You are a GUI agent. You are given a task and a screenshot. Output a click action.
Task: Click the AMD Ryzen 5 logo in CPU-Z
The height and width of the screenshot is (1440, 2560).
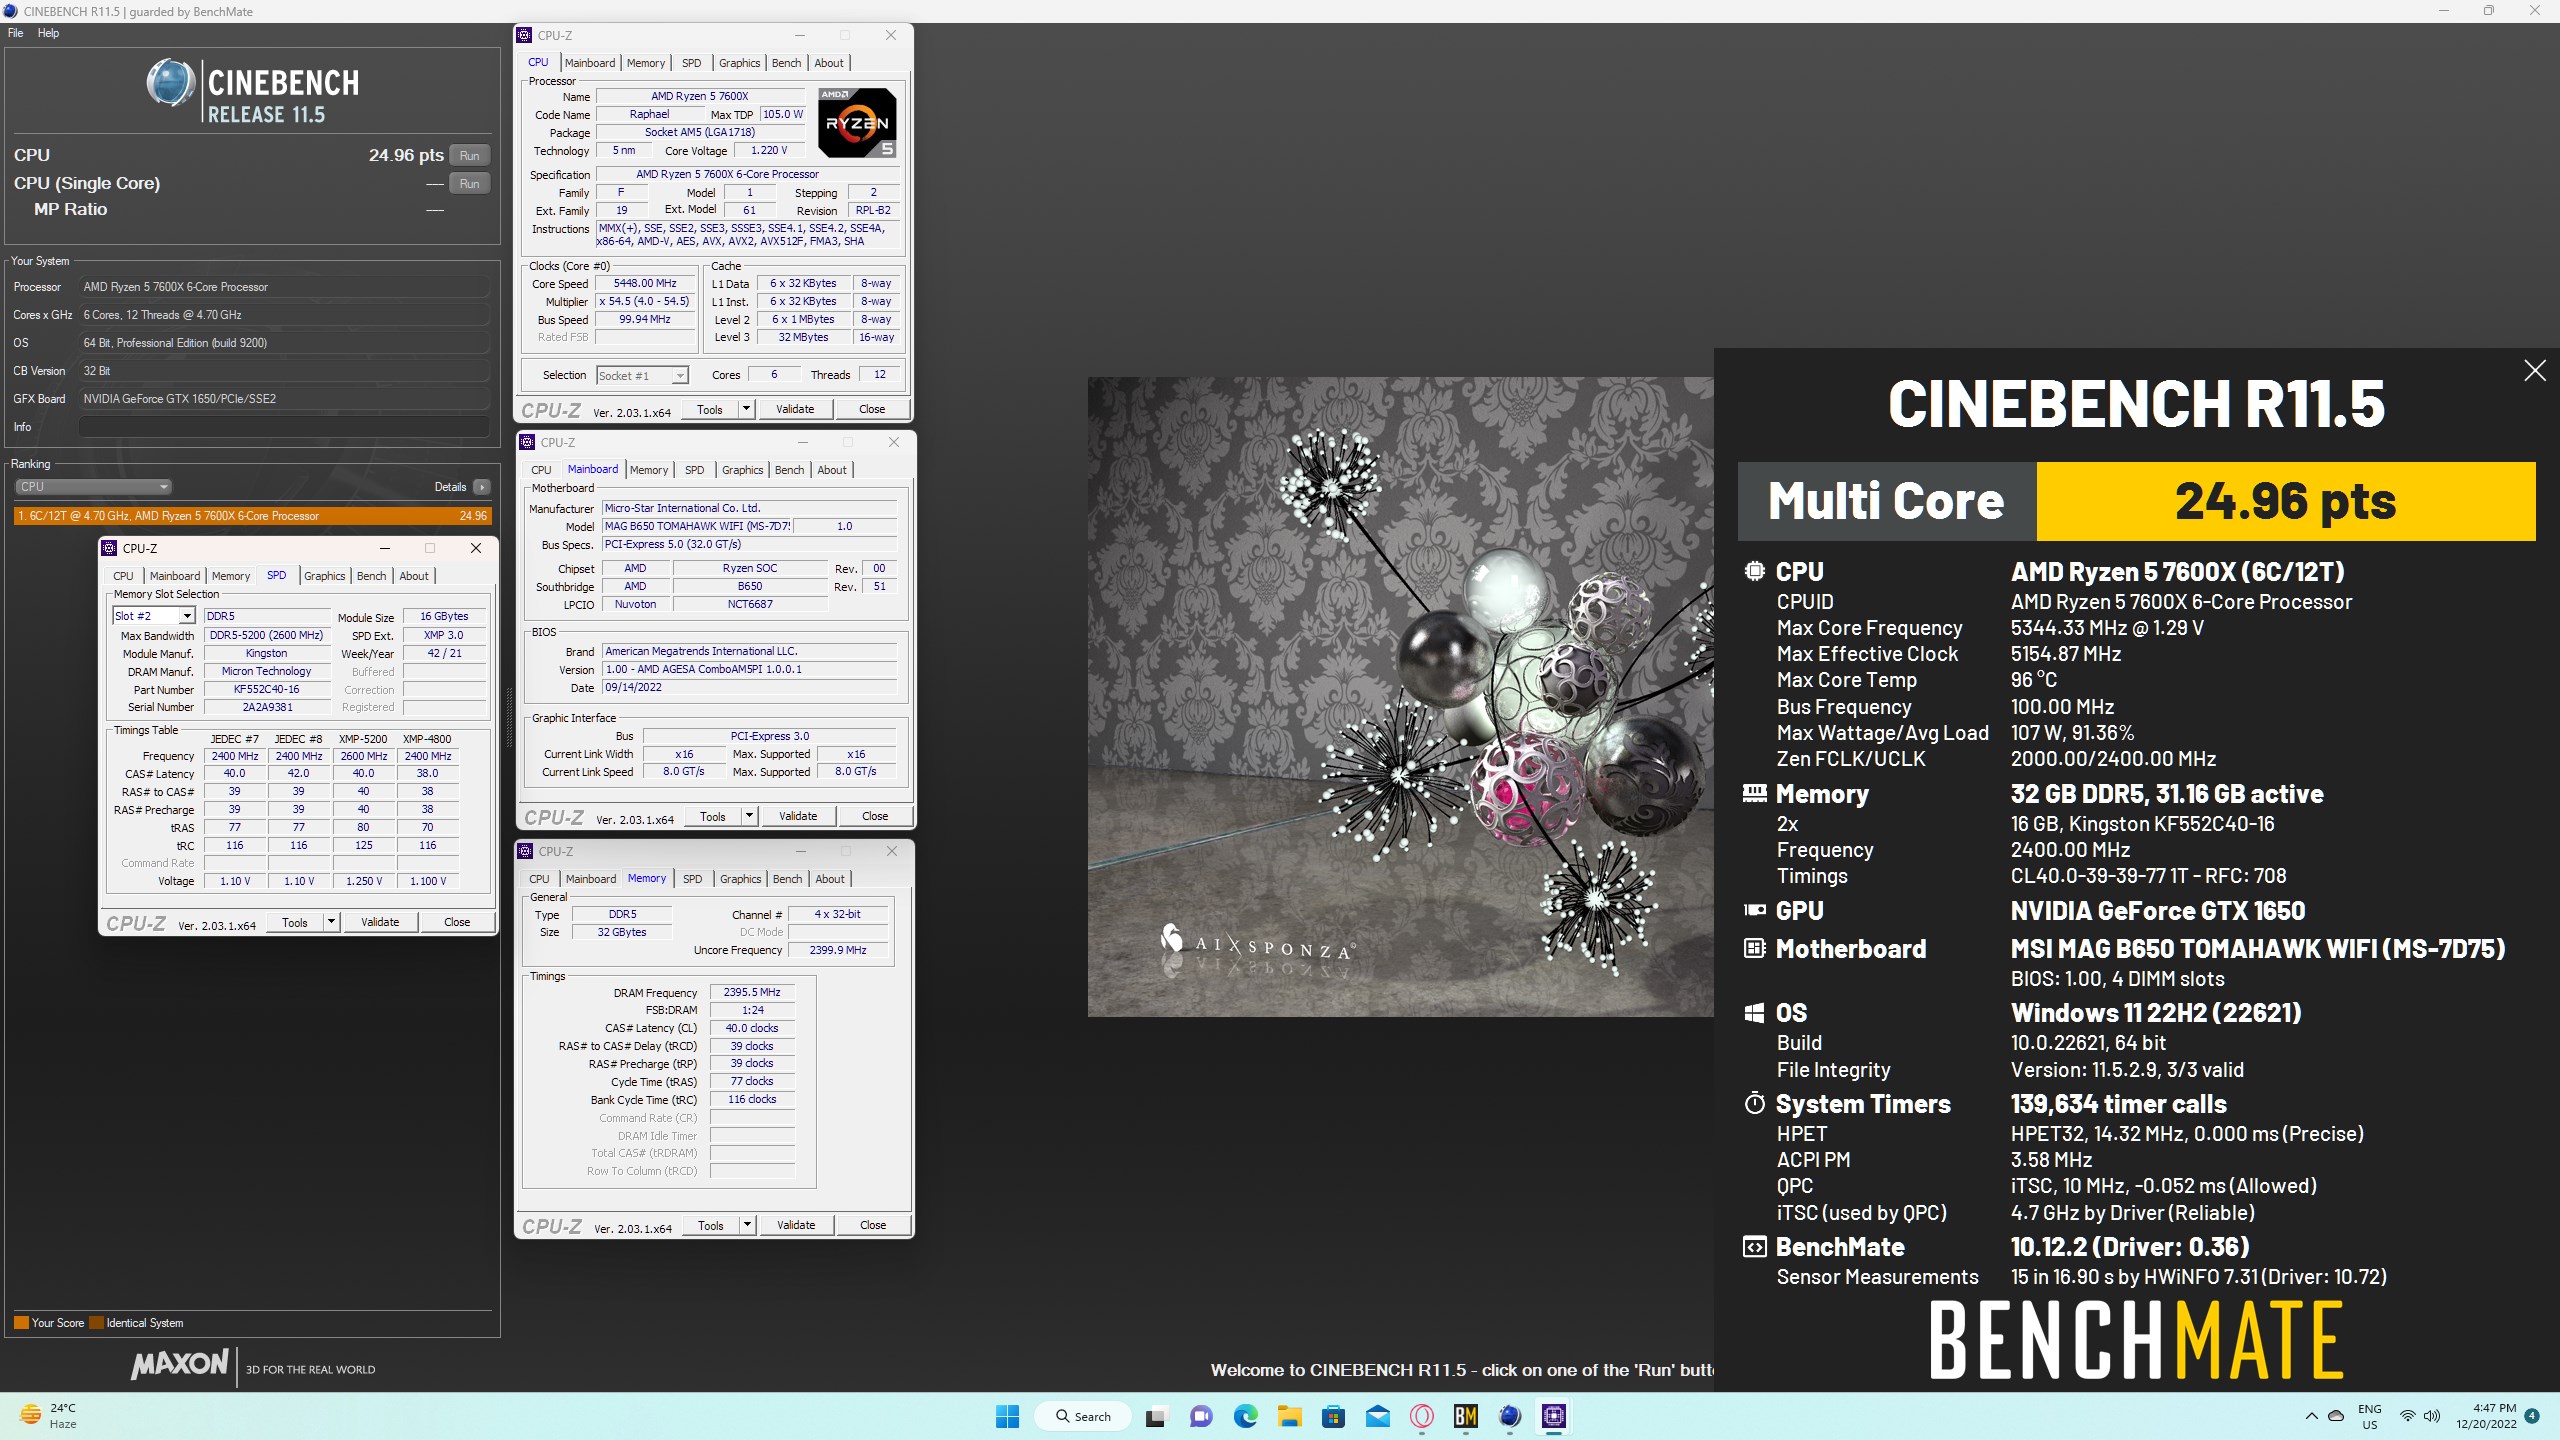pyautogui.click(x=857, y=123)
